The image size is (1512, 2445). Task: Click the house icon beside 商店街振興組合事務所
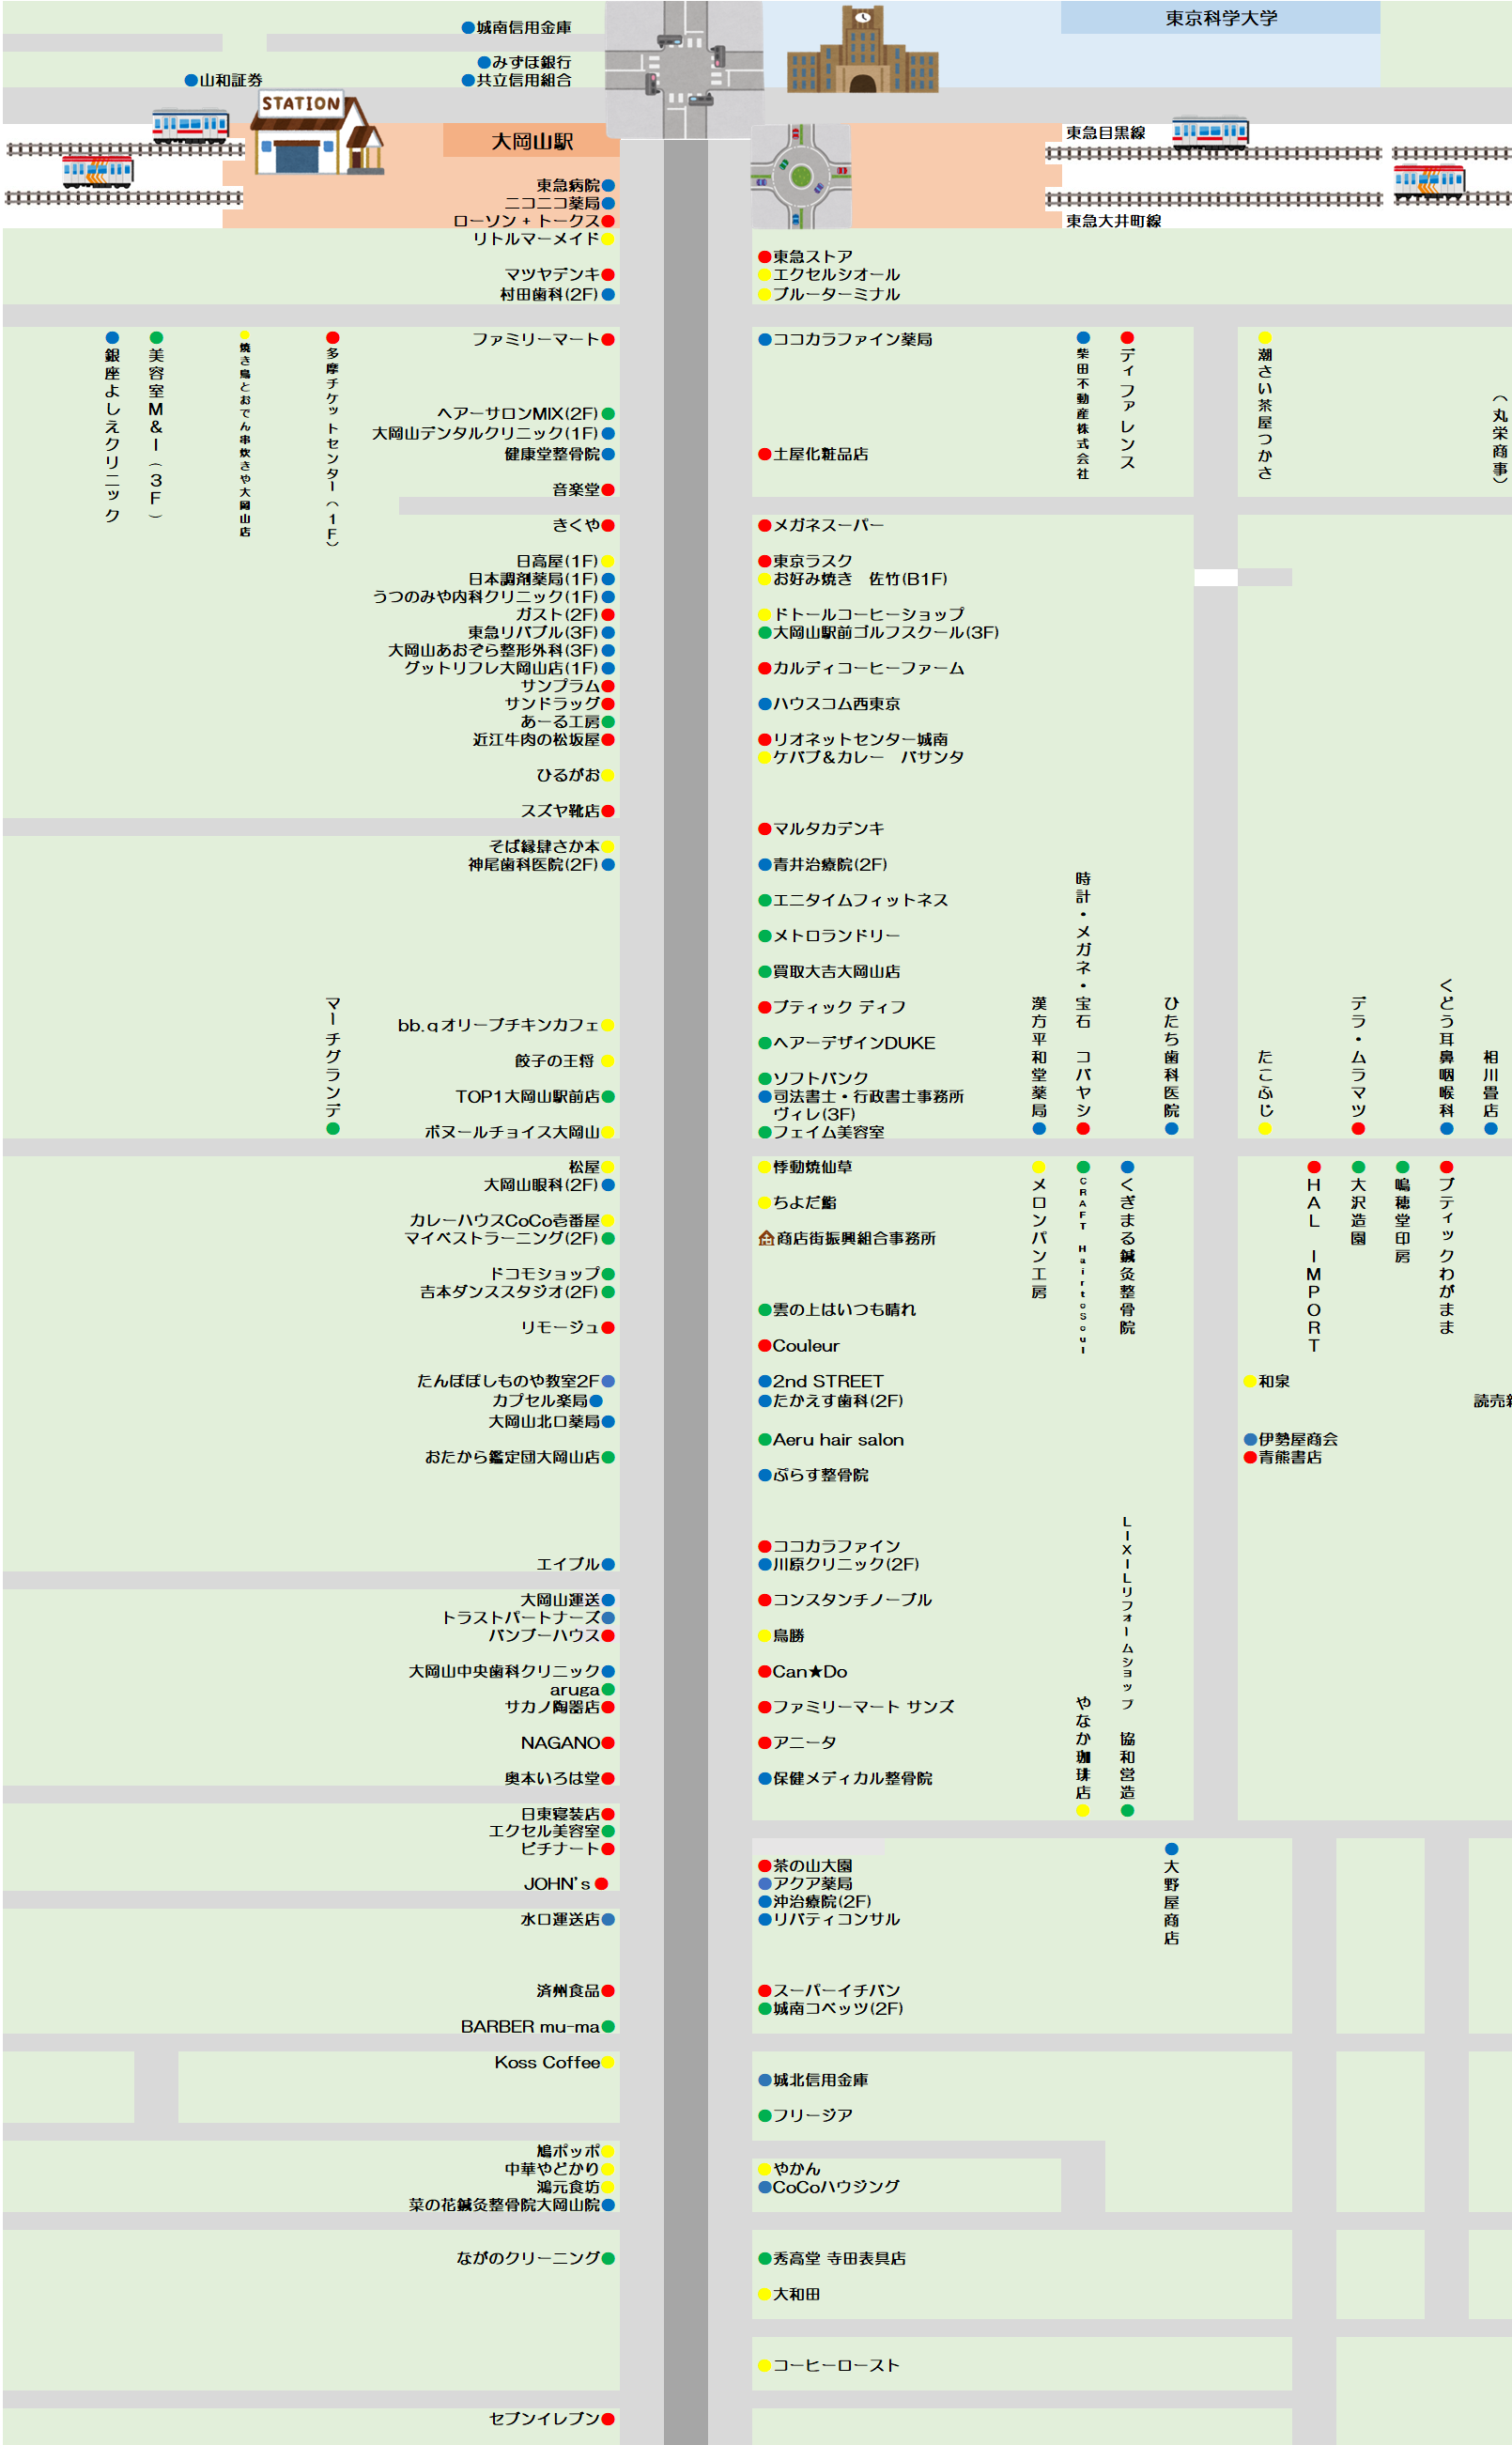[x=766, y=1238]
